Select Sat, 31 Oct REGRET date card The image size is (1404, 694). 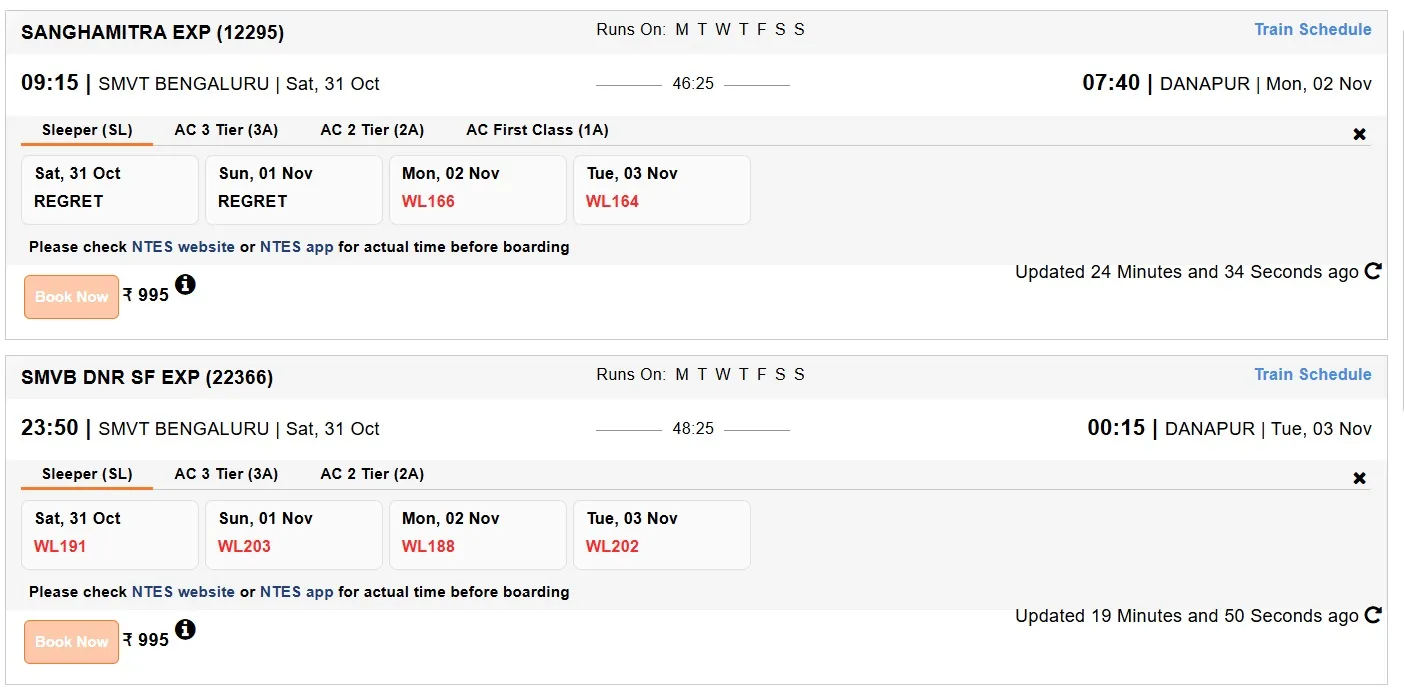click(x=110, y=190)
